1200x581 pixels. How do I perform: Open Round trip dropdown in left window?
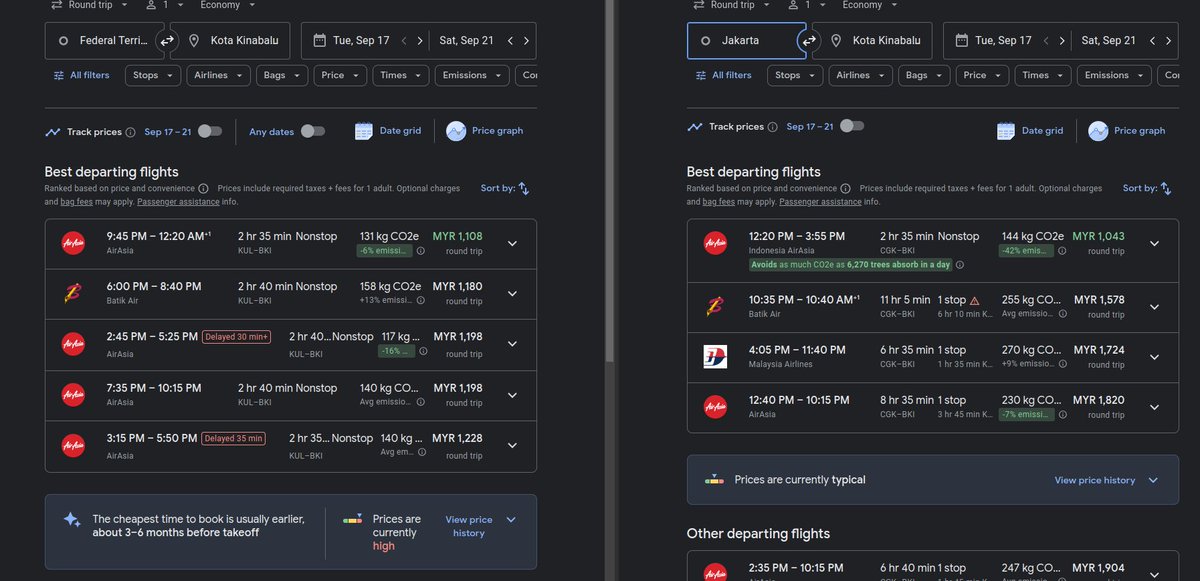click(x=88, y=5)
